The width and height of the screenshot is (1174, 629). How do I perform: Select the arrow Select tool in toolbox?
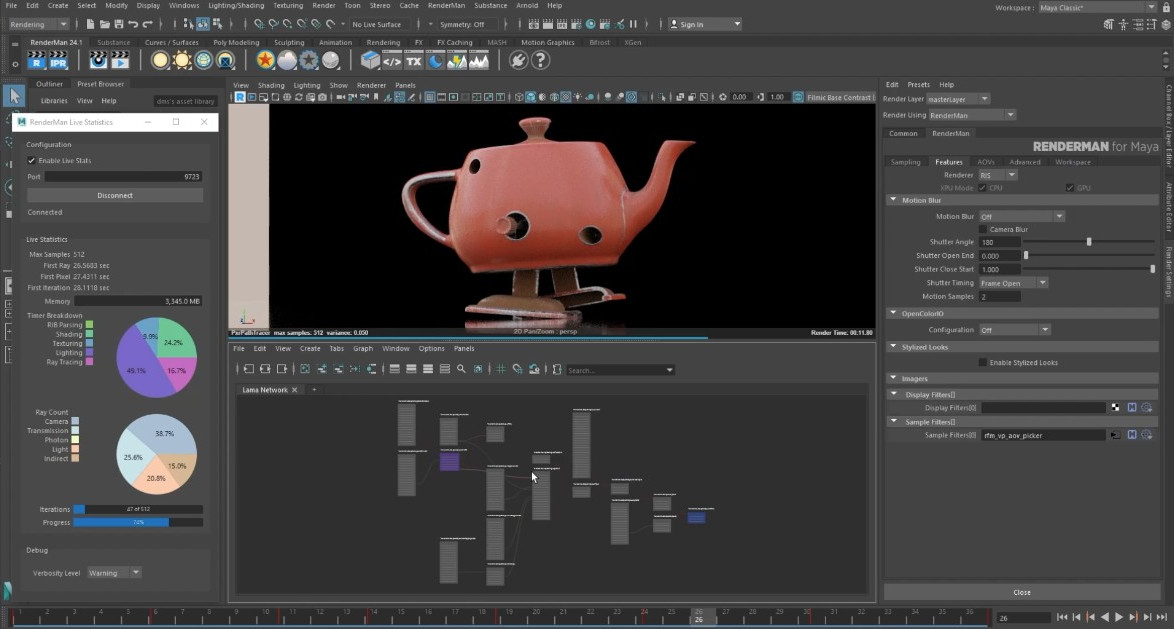click(x=14, y=95)
